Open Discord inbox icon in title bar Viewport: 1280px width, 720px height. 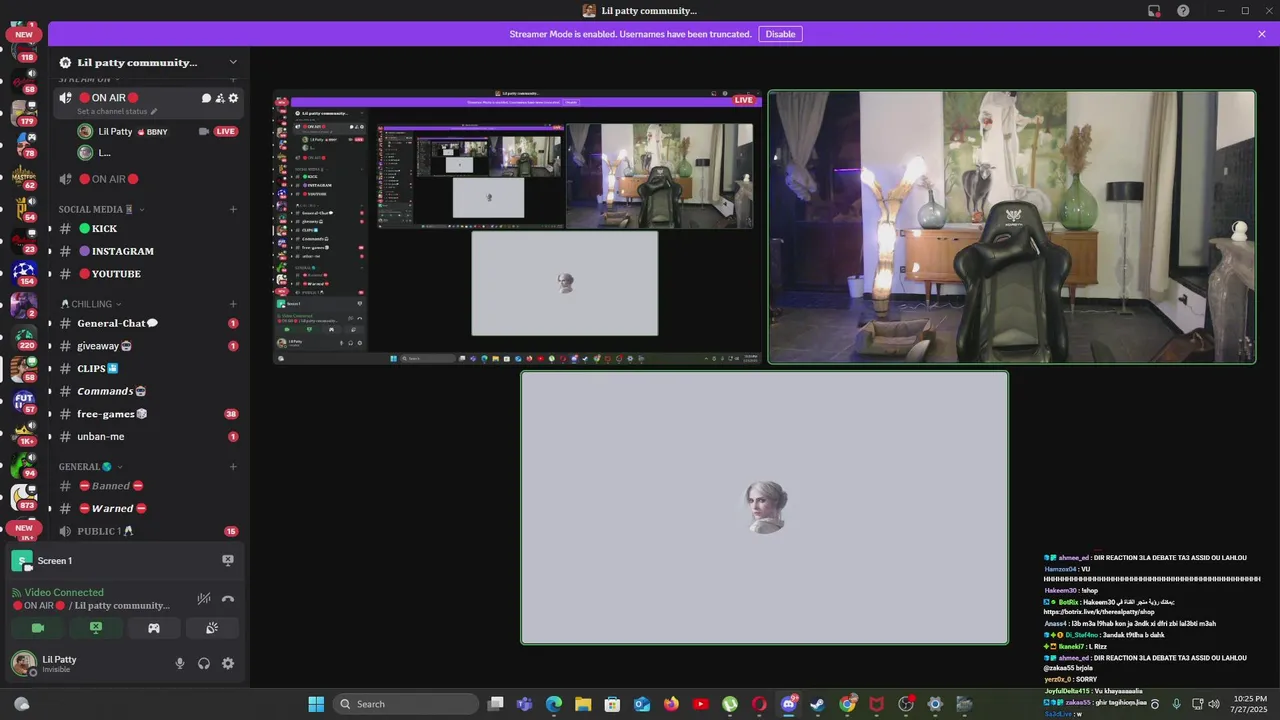click(1154, 11)
